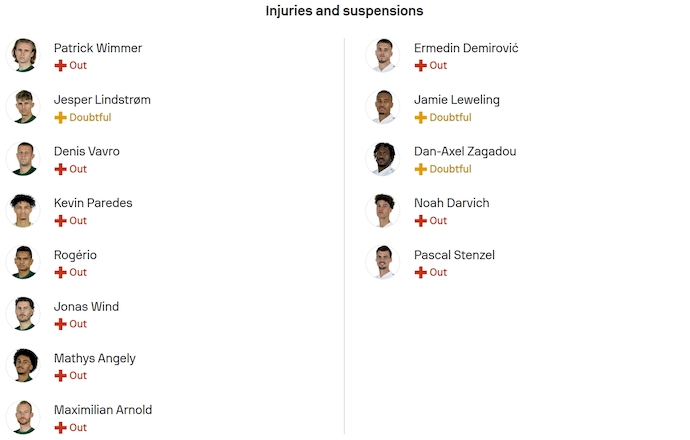Open Maximilian Arnold's player profile link
Screen dimensions: 690x440
pyautogui.click(x=102, y=410)
